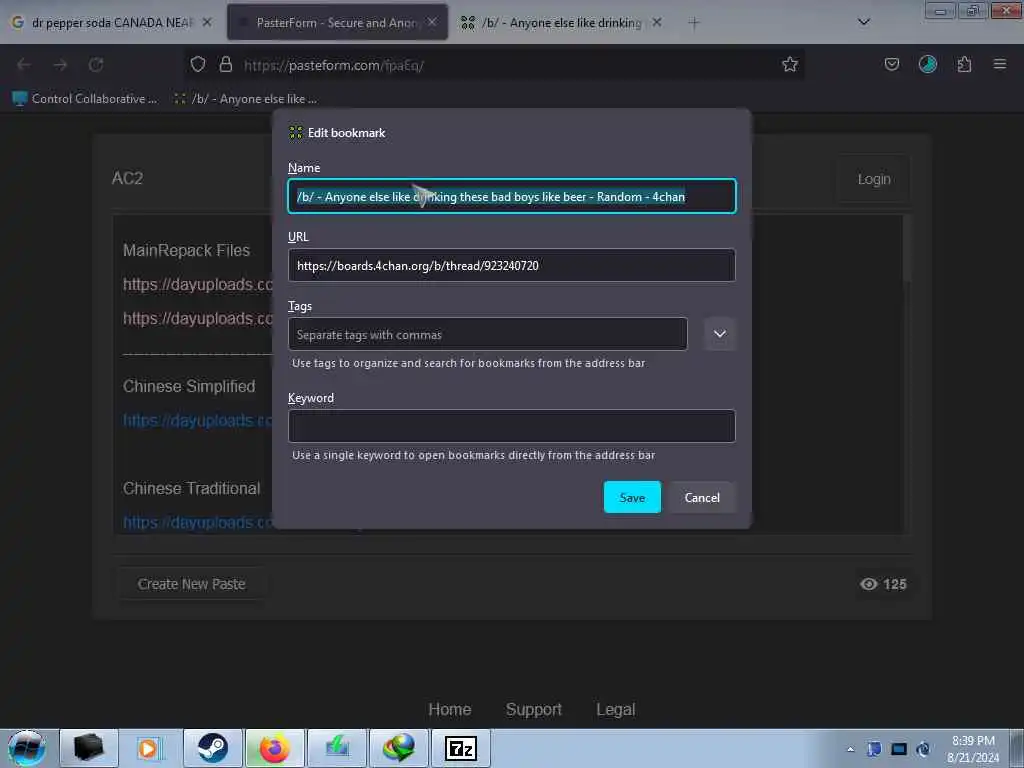The image size is (1024, 768).
Task: Close the /b/ 4chan tab
Action: tap(657, 22)
